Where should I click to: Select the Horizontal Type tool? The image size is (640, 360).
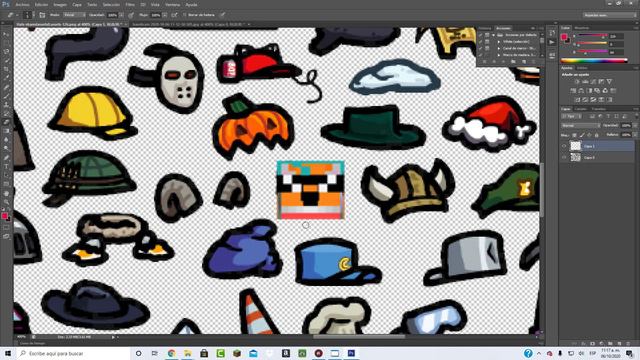tap(6, 166)
